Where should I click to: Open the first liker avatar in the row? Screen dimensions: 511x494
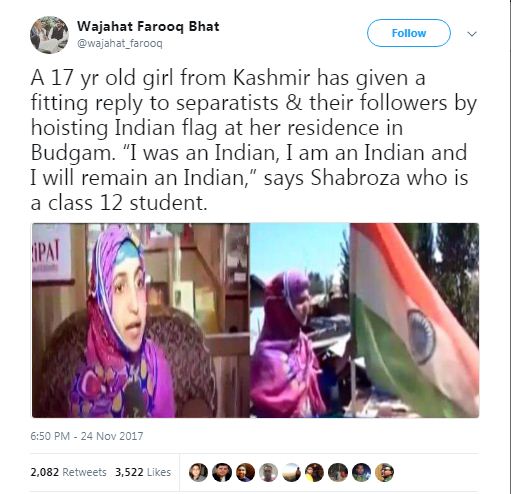[198, 472]
